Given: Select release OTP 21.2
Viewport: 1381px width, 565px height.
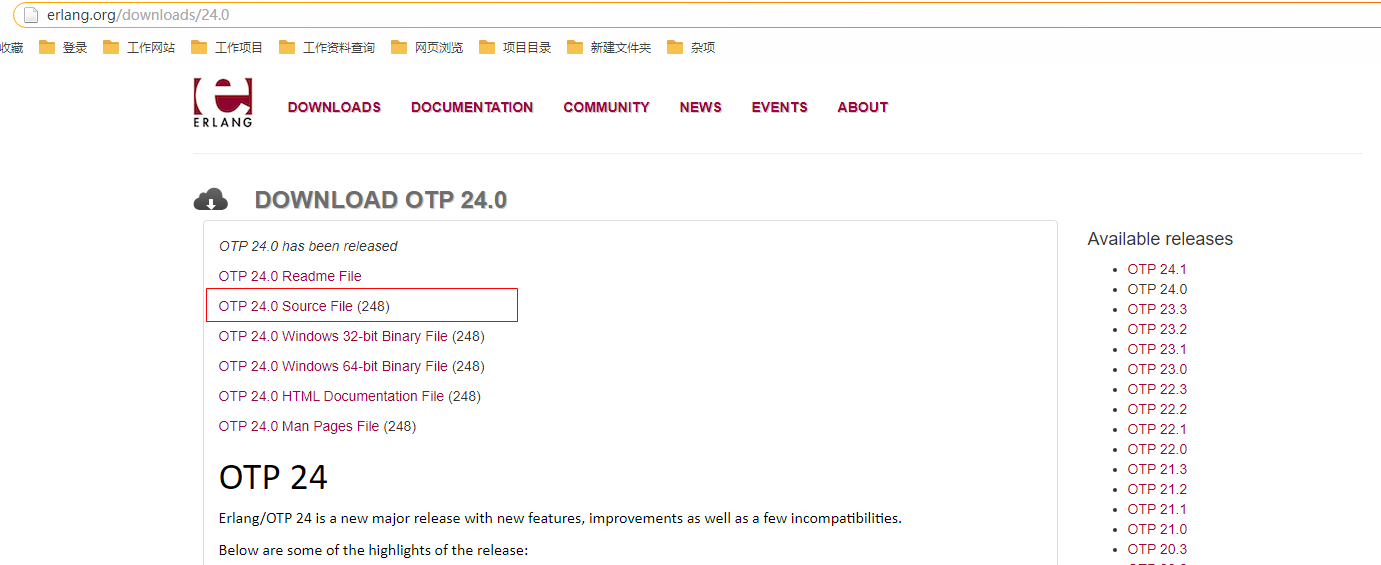Looking at the screenshot, I should coord(1157,489).
